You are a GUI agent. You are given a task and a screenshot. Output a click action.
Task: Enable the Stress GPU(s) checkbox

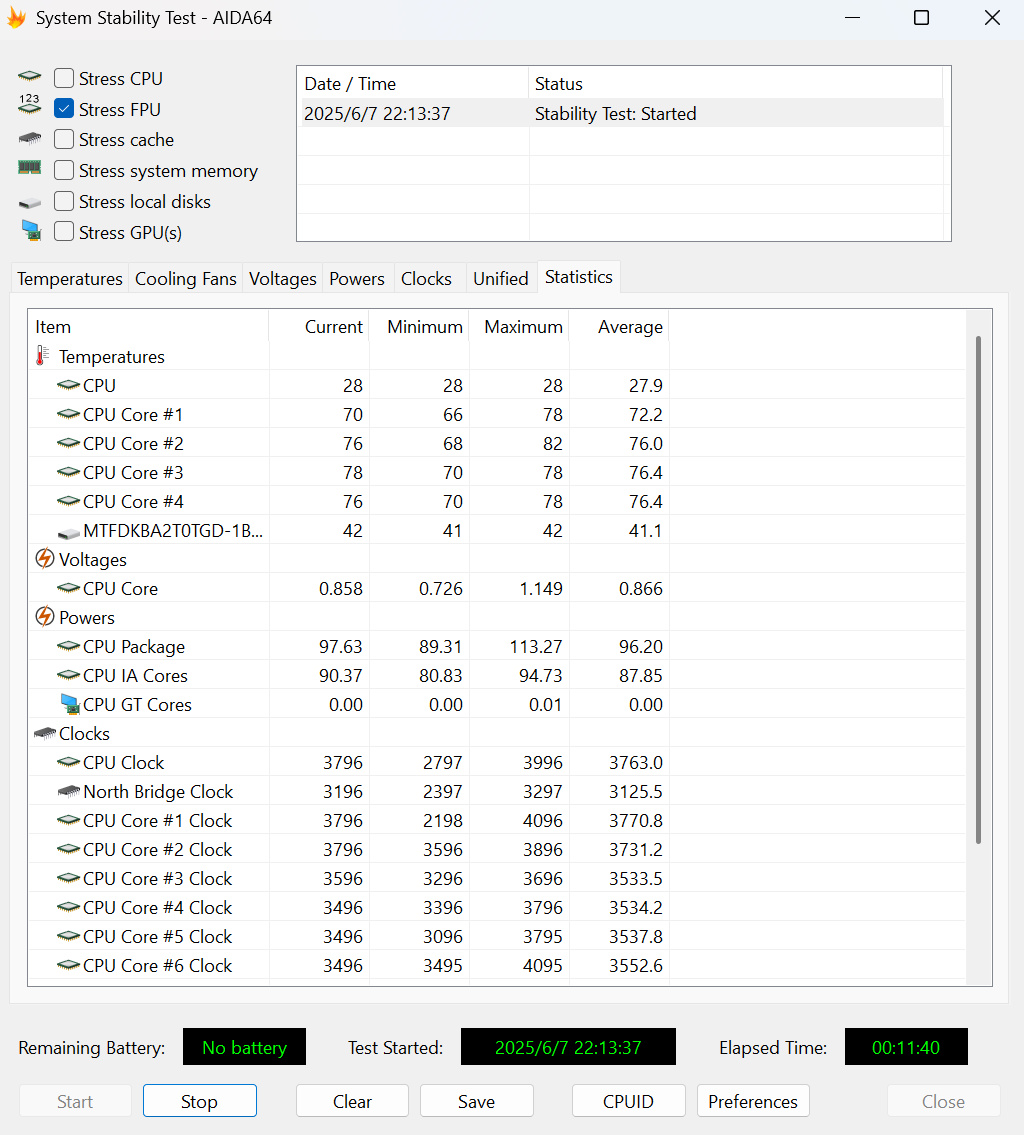[64, 232]
